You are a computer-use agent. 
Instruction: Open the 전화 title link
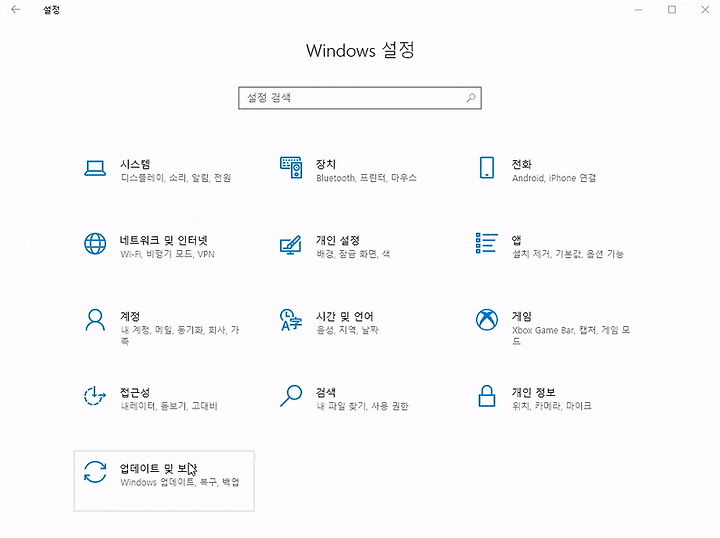point(522,164)
